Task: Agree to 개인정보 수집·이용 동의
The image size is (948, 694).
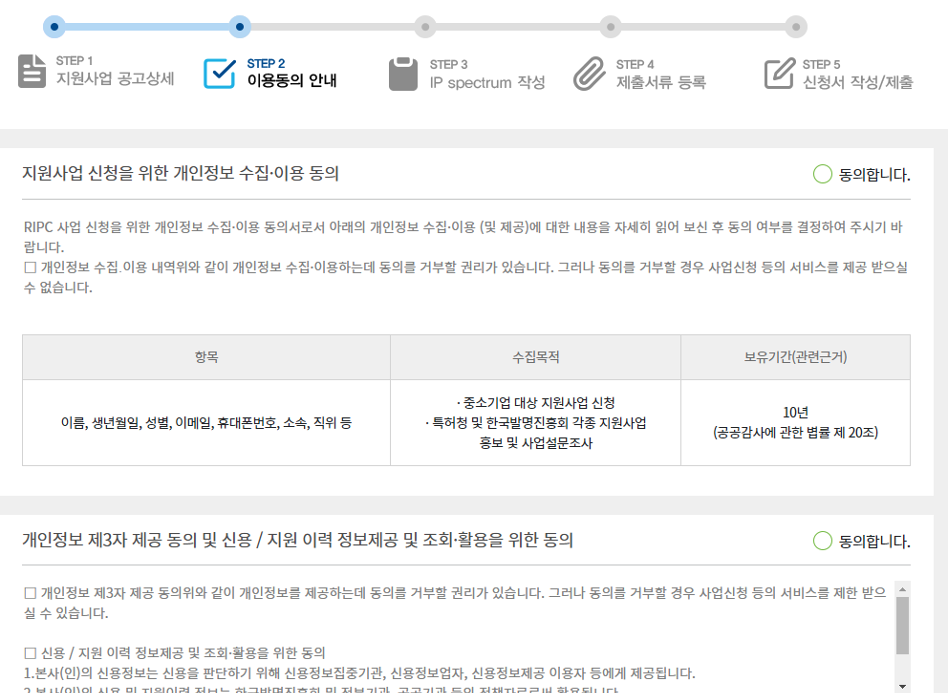Action: [x=822, y=175]
